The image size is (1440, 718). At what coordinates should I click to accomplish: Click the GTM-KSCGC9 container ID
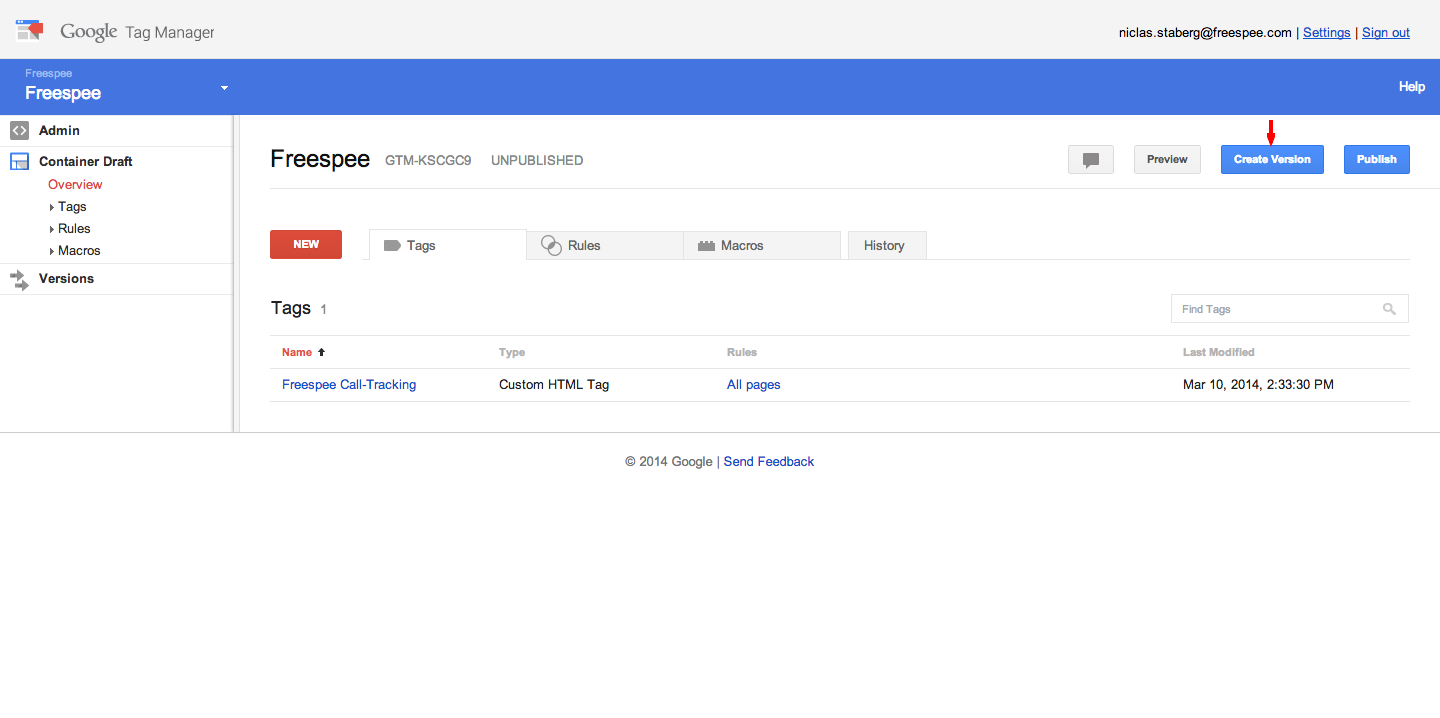point(428,160)
